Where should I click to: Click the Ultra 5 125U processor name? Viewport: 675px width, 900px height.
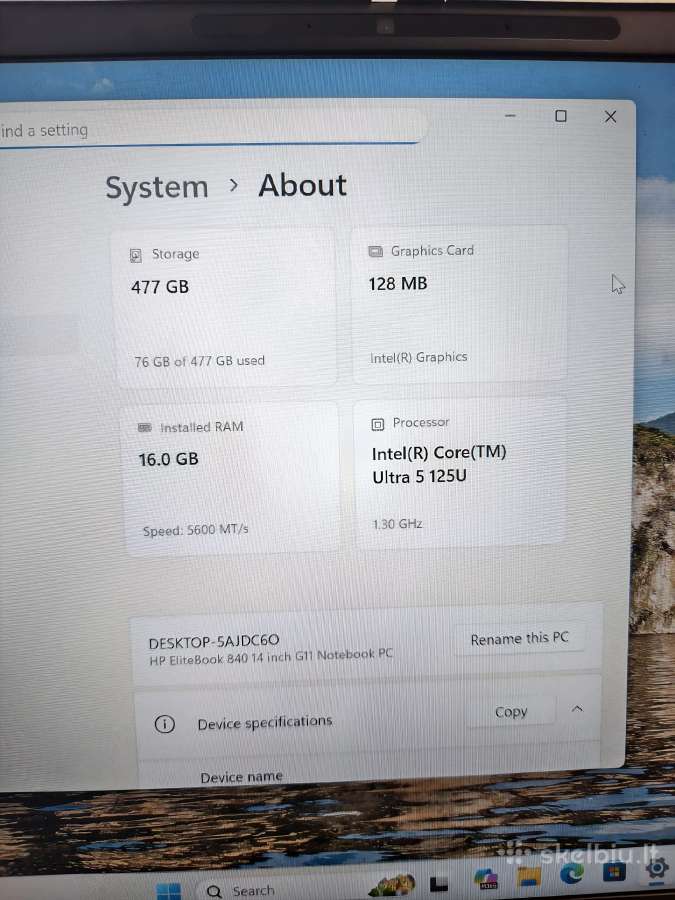click(420, 477)
